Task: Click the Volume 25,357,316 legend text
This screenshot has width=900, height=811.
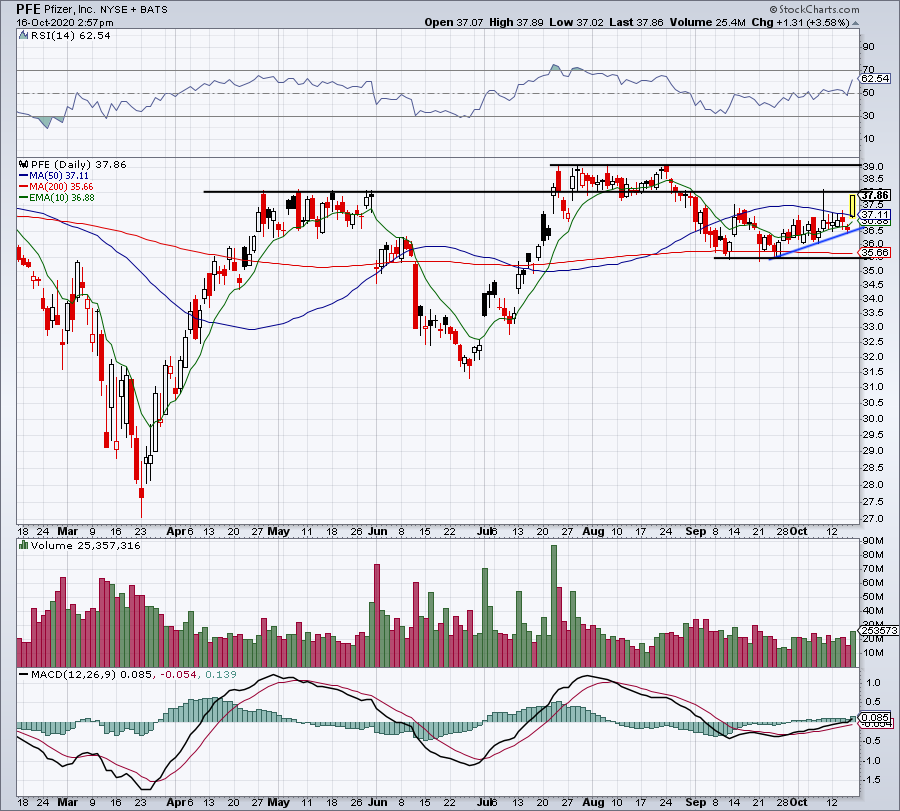Action: [86, 545]
